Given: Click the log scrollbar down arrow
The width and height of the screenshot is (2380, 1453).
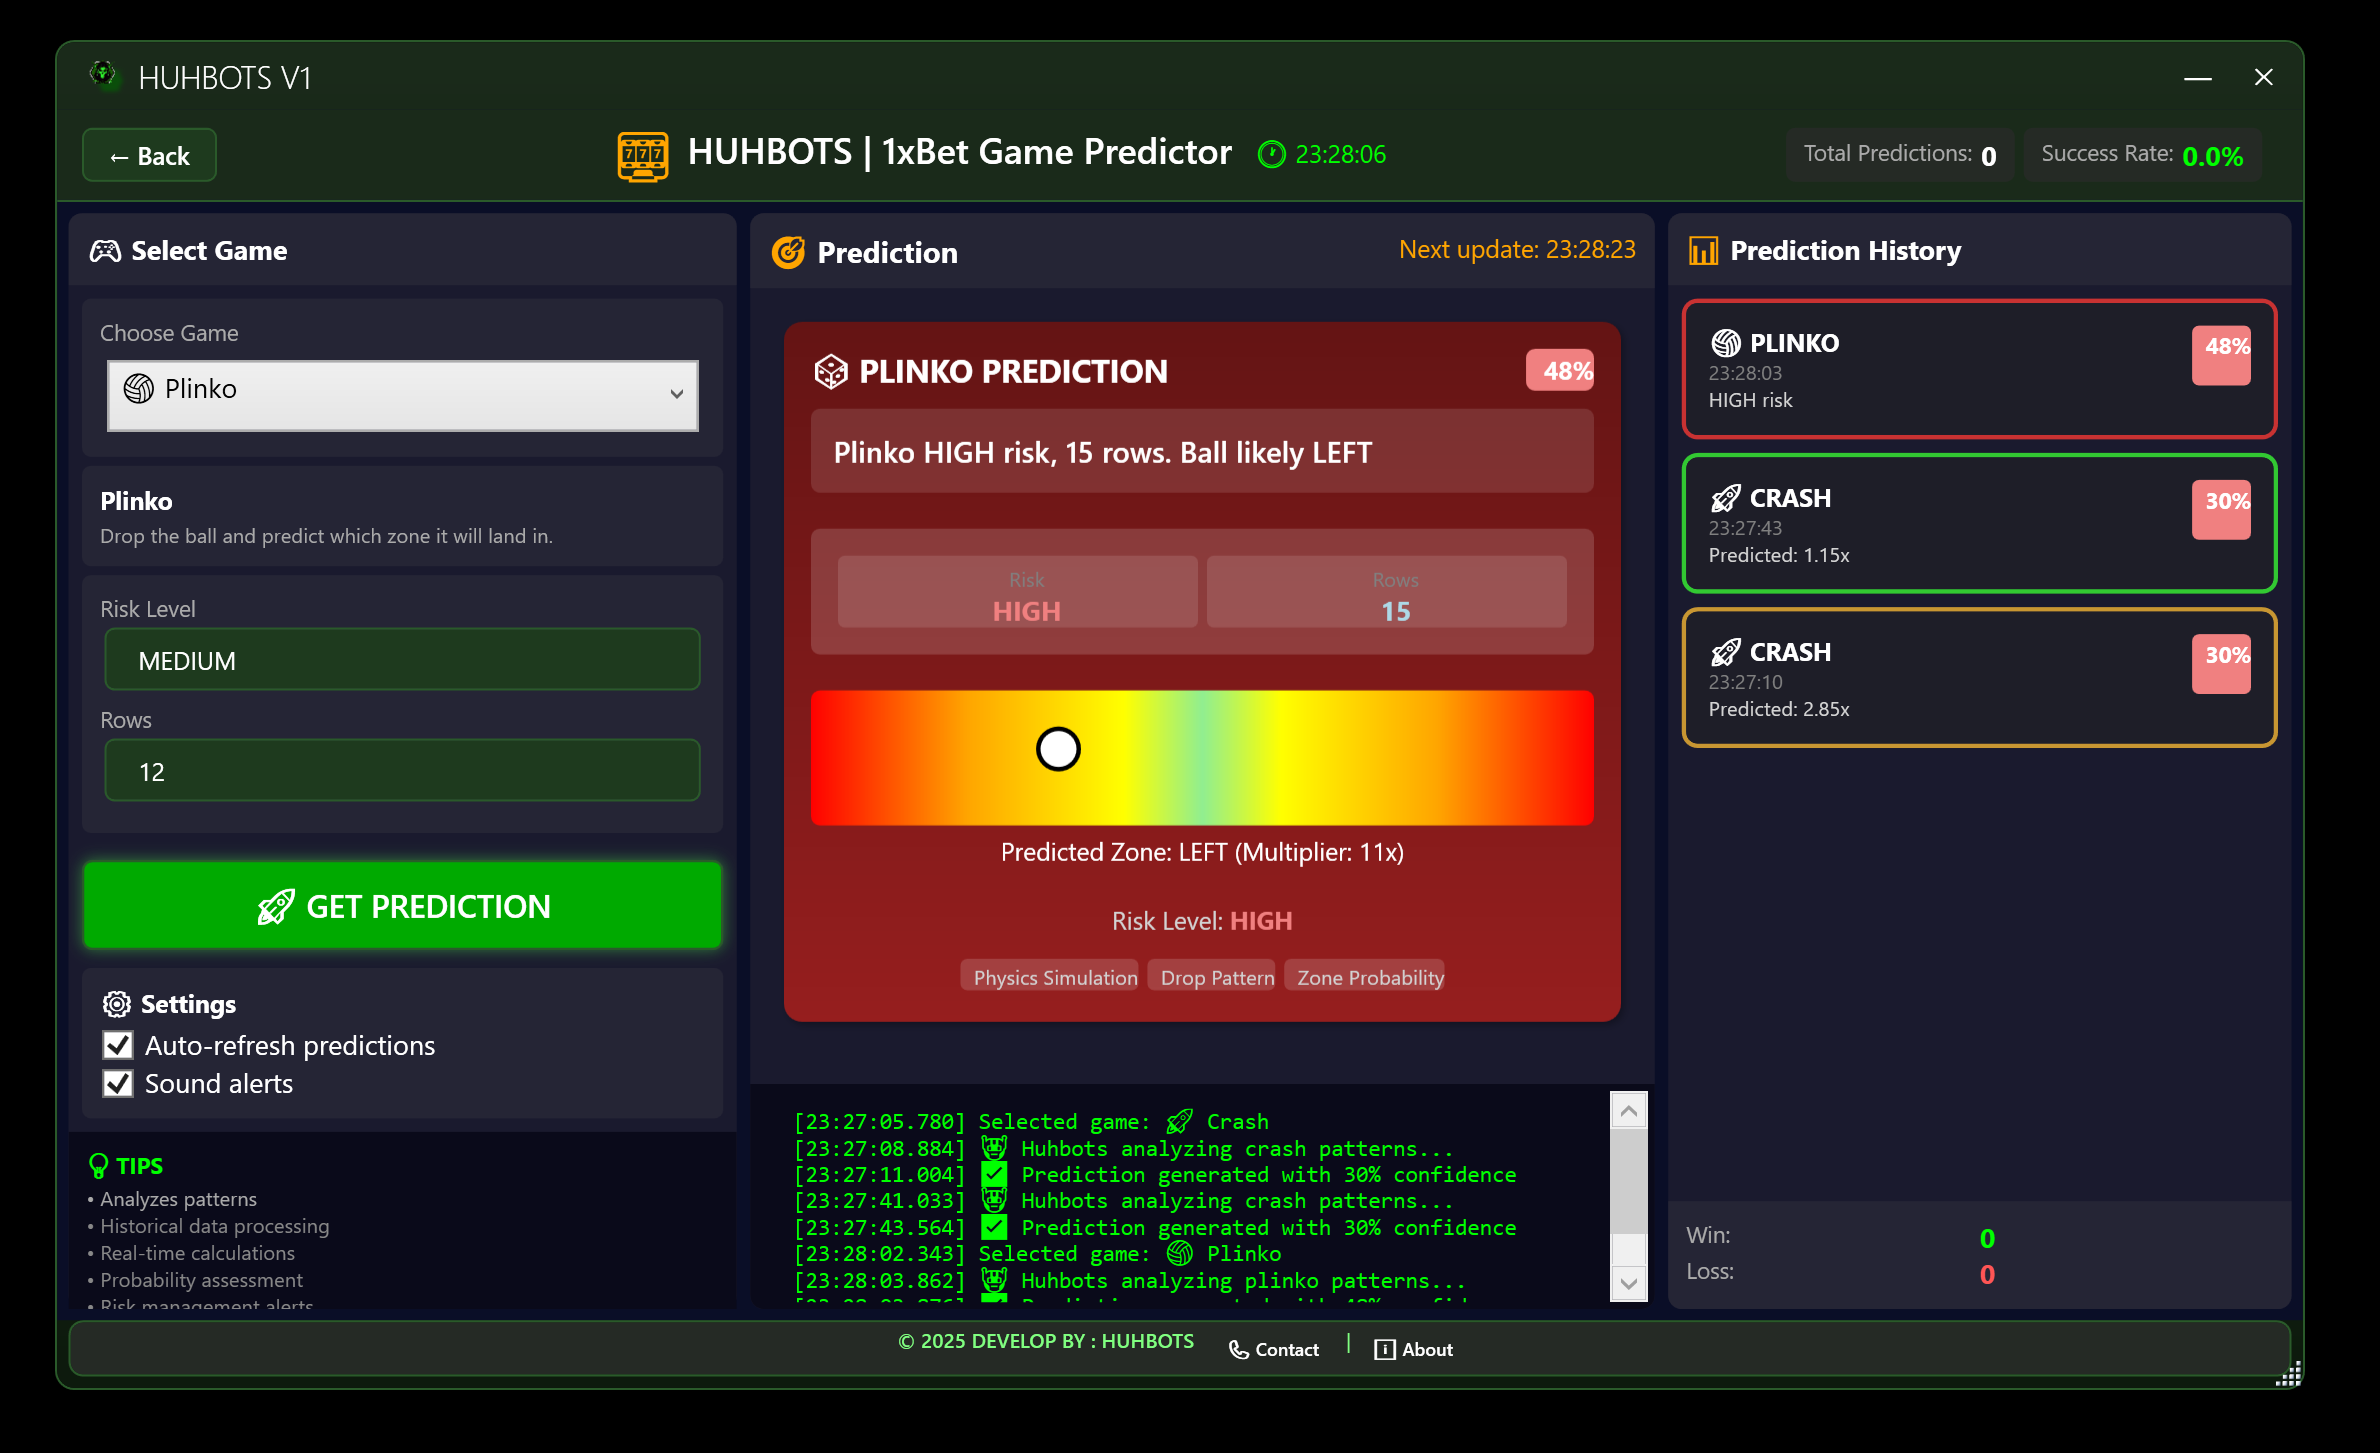Looking at the screenshot, I should click(x=1628, y=1283).
